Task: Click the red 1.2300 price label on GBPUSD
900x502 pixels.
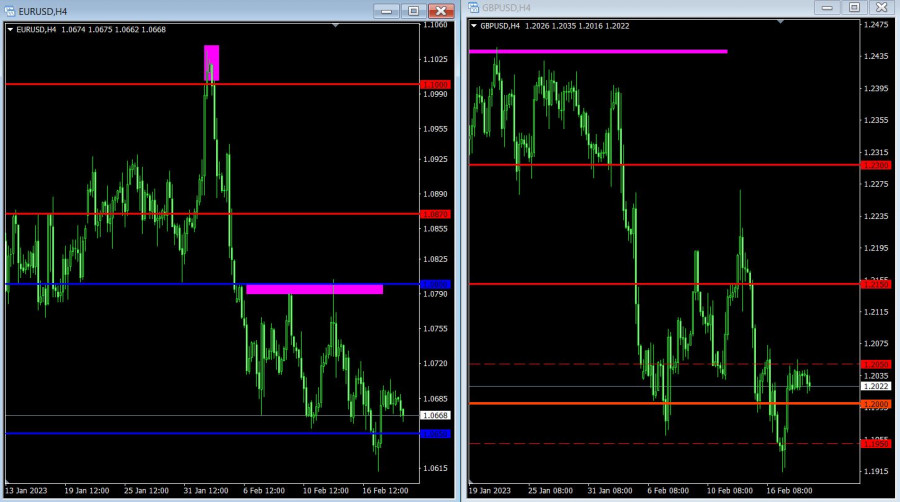Action: tap(875, 165)
